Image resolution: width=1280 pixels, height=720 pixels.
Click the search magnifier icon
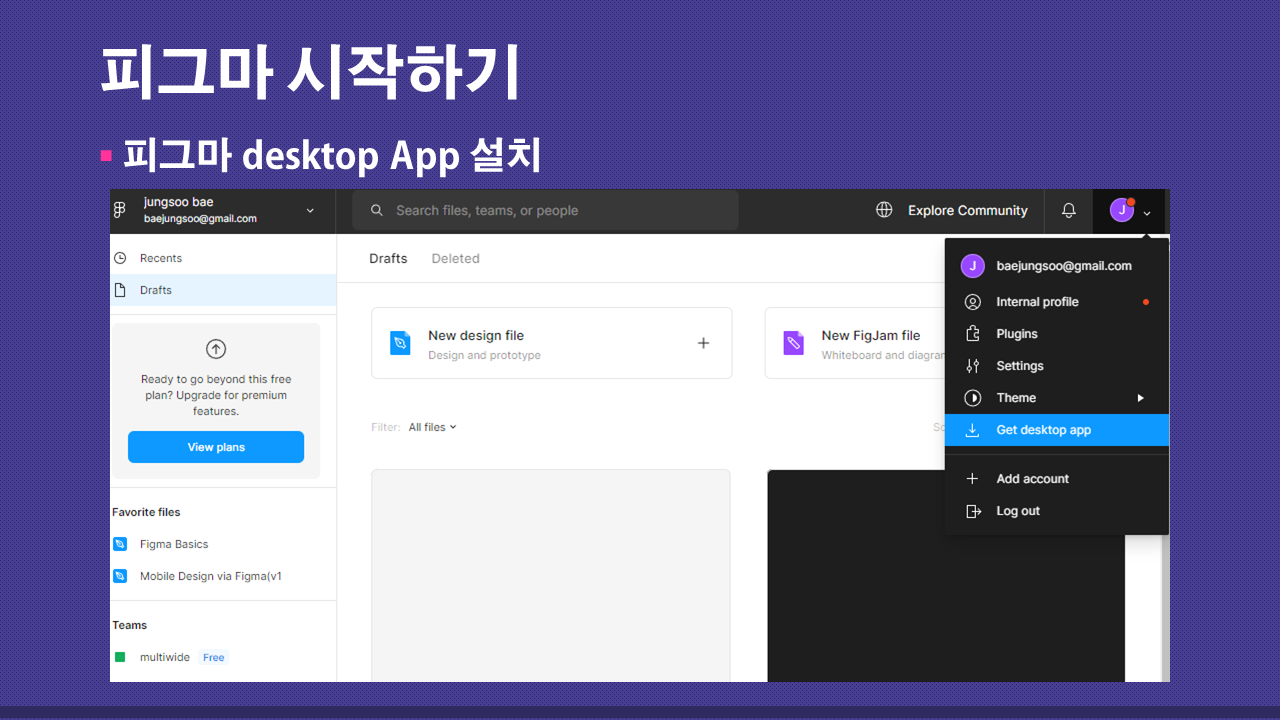pyautogui.click(x=377, y=210)
